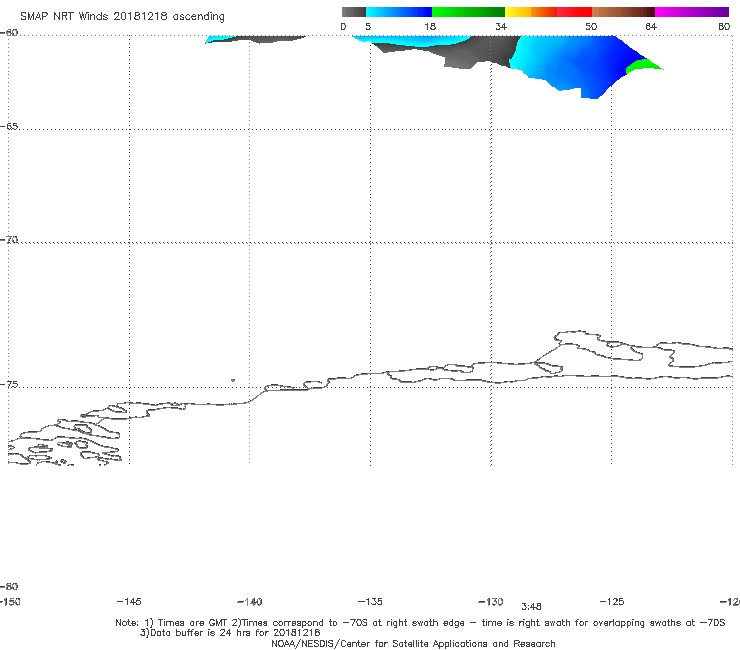Pick the gray segment of the color scale
Viewport: 740px width, 650px height.
(x=353, y=12)
